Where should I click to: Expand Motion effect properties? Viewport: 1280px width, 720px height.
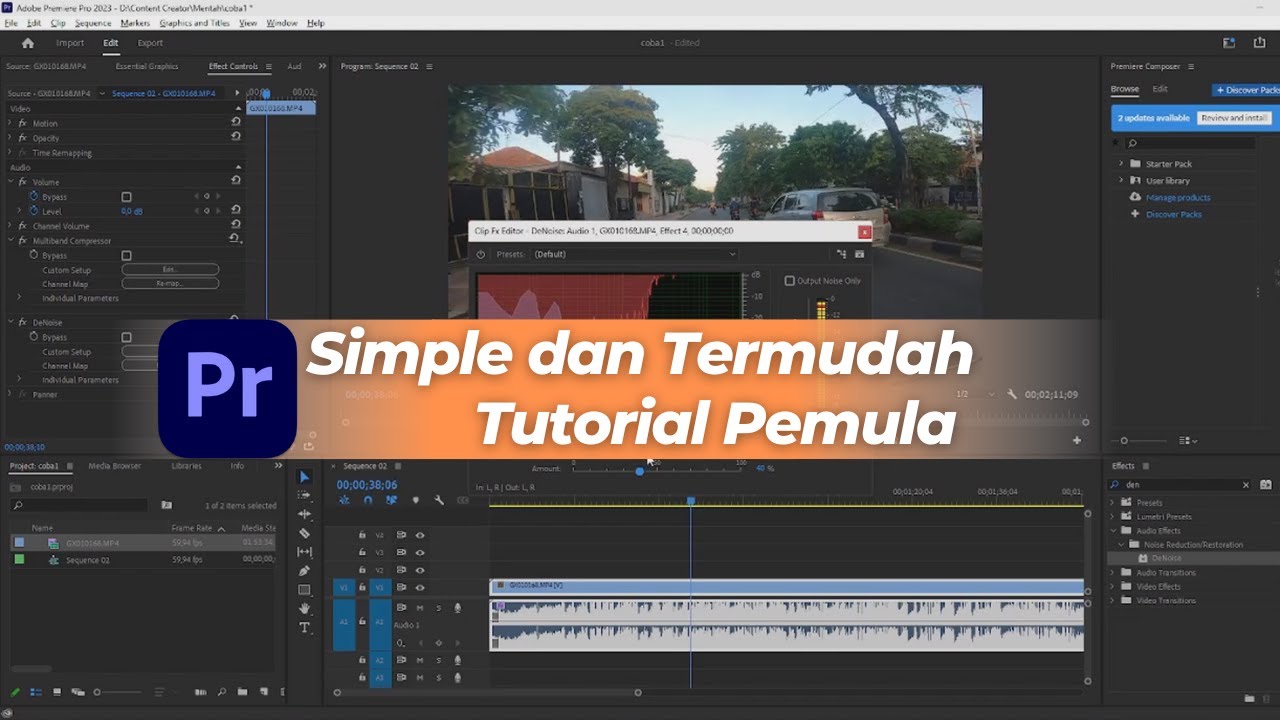pyautogui.click(x=10, y=123)
